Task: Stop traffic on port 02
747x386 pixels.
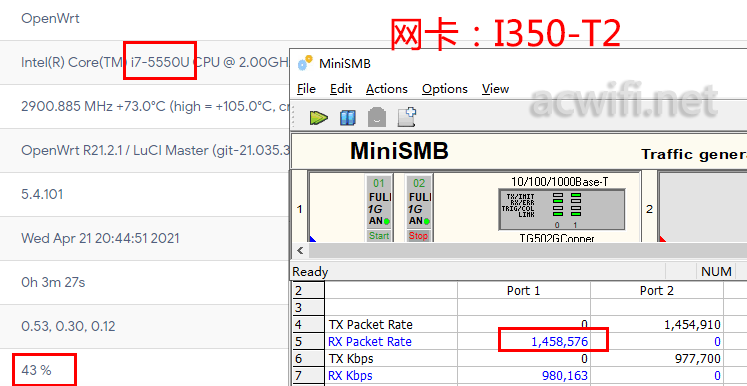Action: (418, 236)
